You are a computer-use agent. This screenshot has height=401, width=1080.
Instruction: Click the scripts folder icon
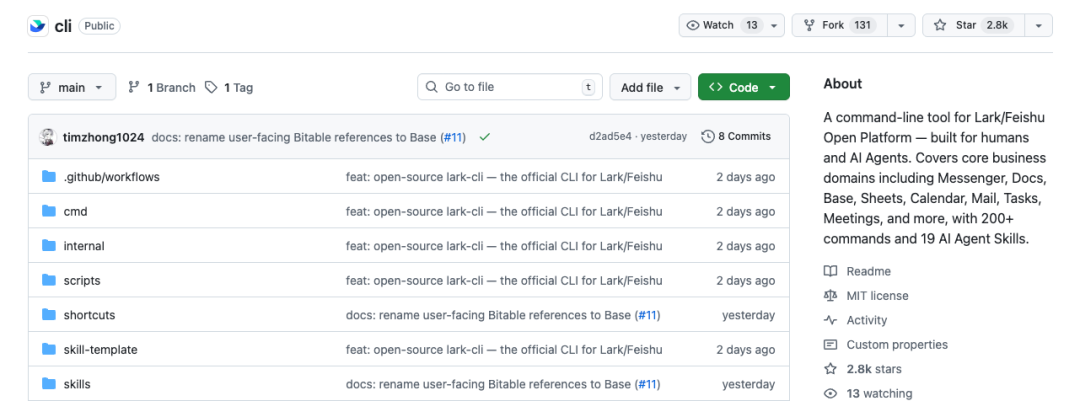49,281
